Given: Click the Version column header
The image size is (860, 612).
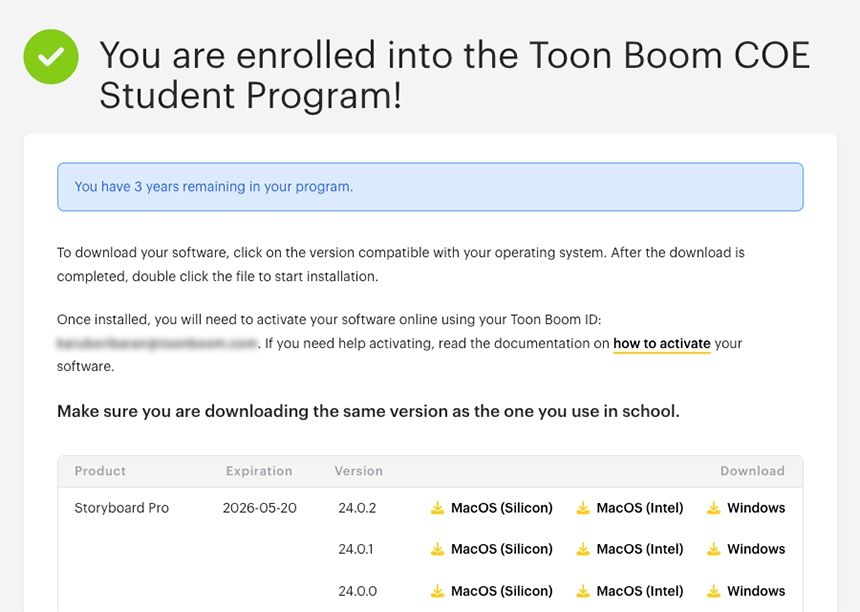Looking at the screenshot, I should pyautogui.click(x=358, y=471).
